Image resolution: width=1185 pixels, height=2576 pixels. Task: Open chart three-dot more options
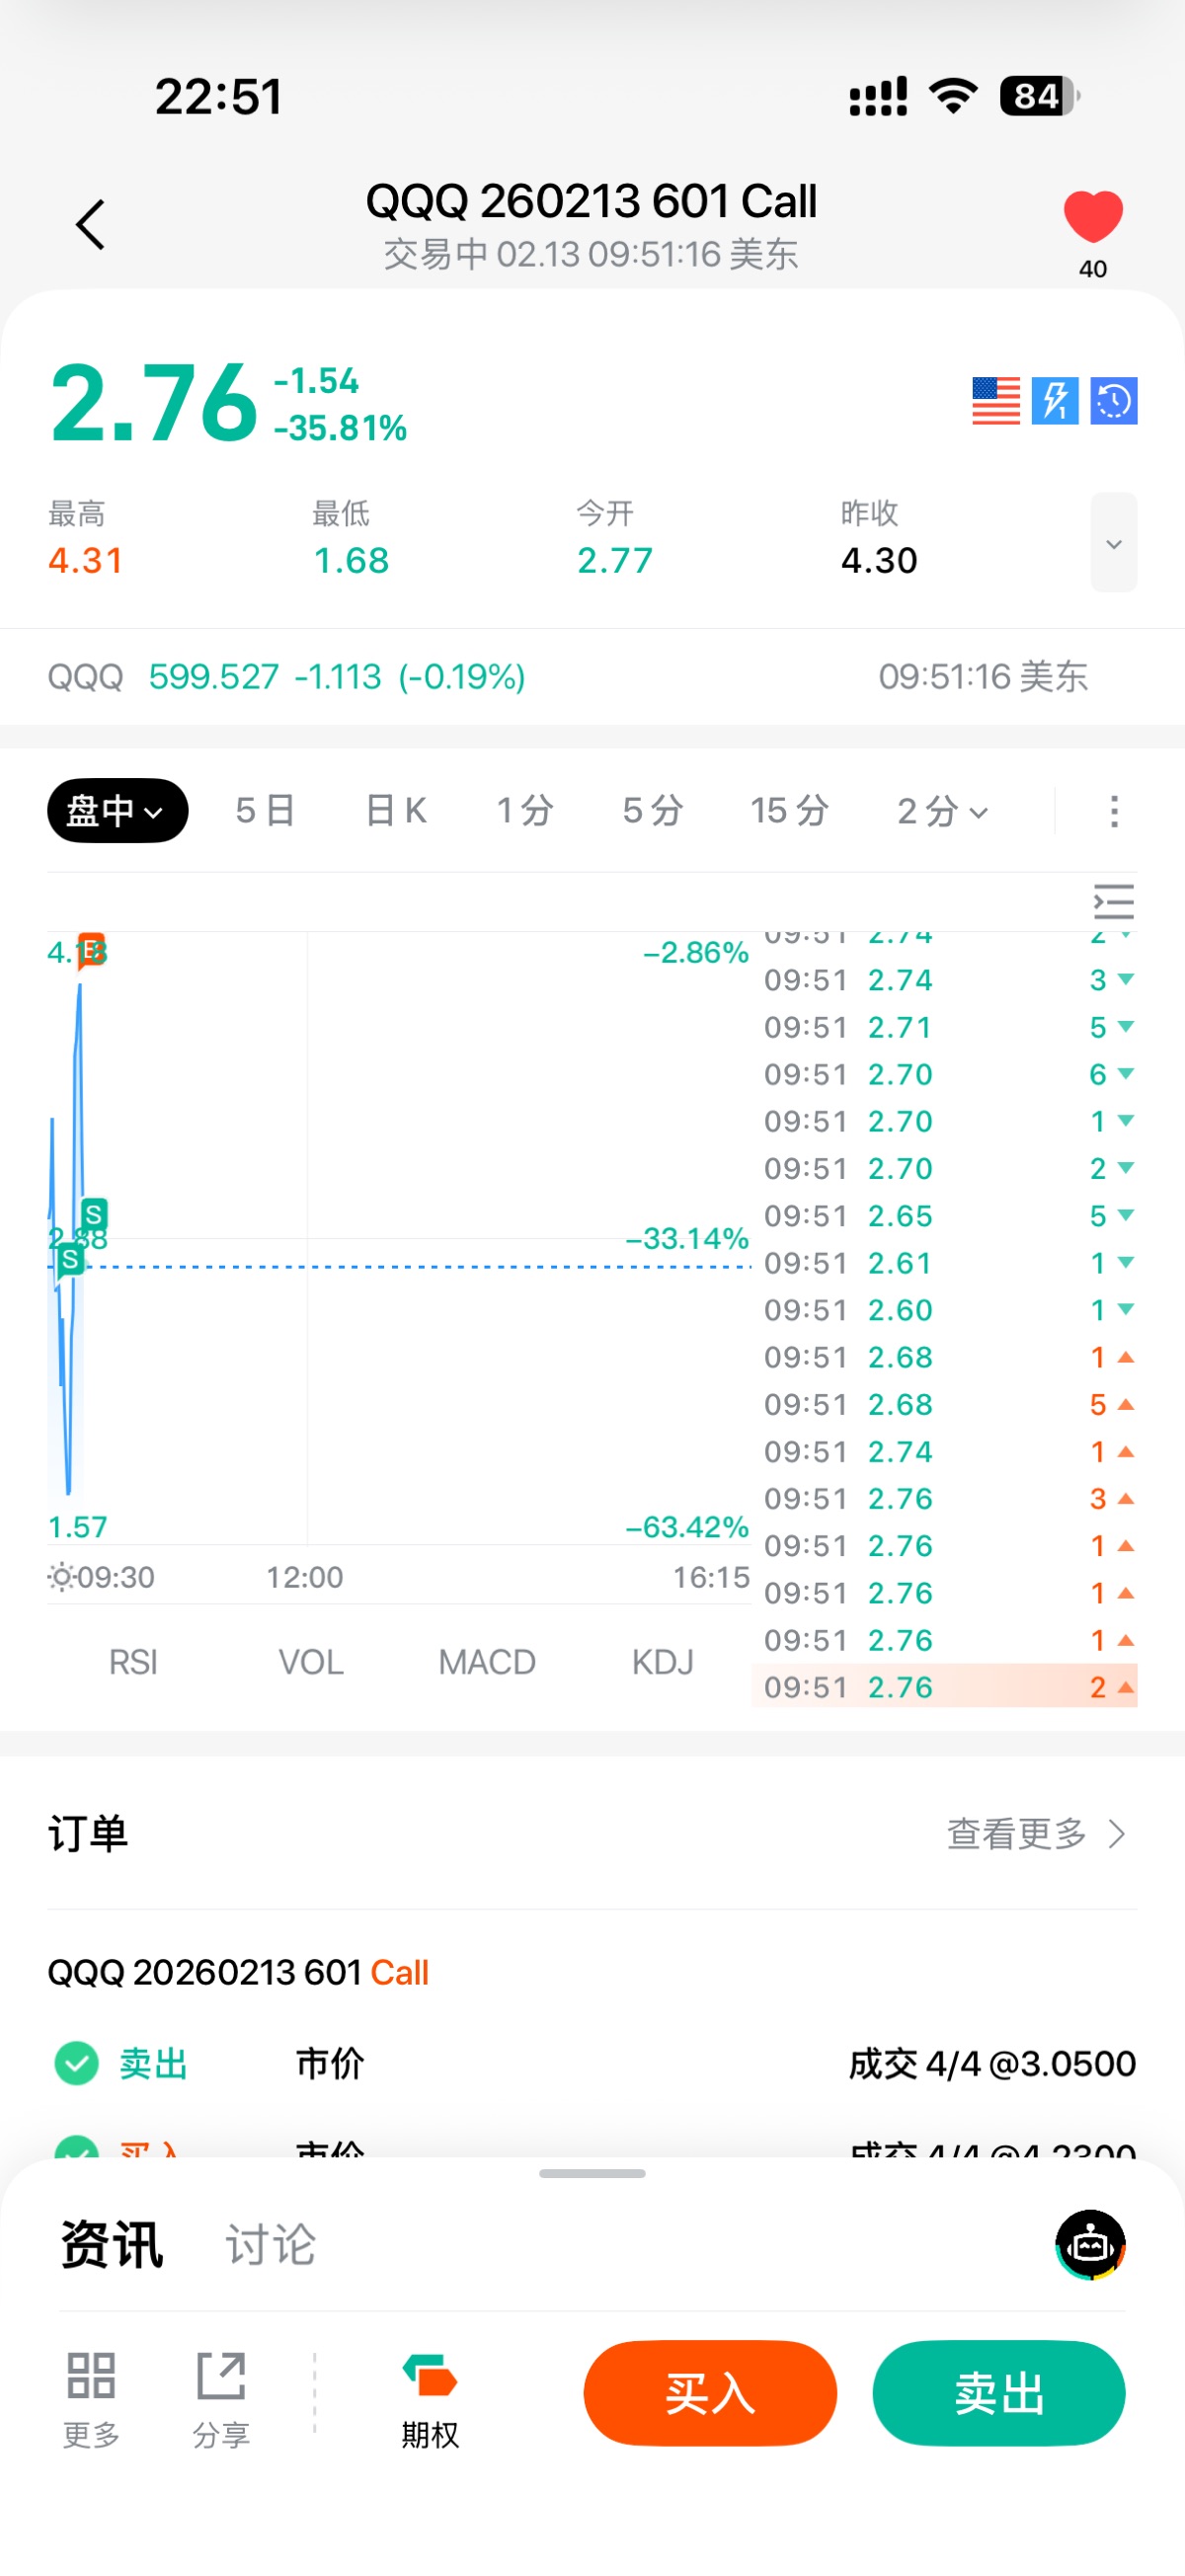[1114, 811]
